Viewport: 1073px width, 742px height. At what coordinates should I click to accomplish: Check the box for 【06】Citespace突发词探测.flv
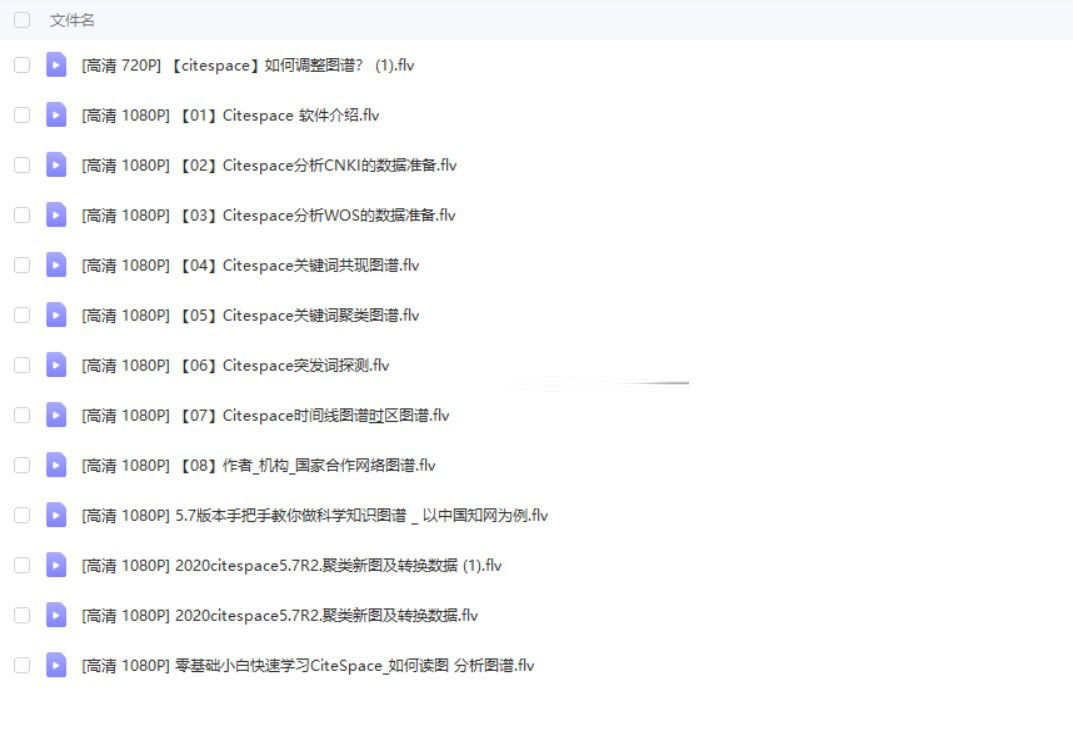point(22,365)
